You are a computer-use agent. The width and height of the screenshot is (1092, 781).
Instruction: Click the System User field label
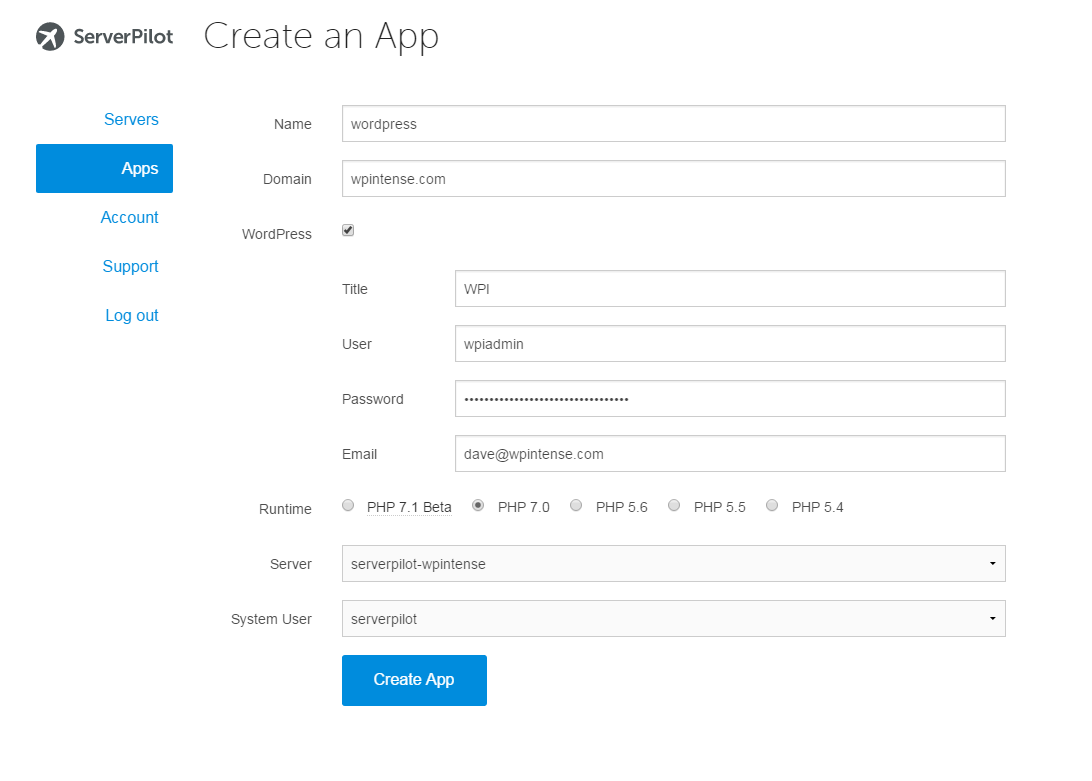click(x=271, y=619)
